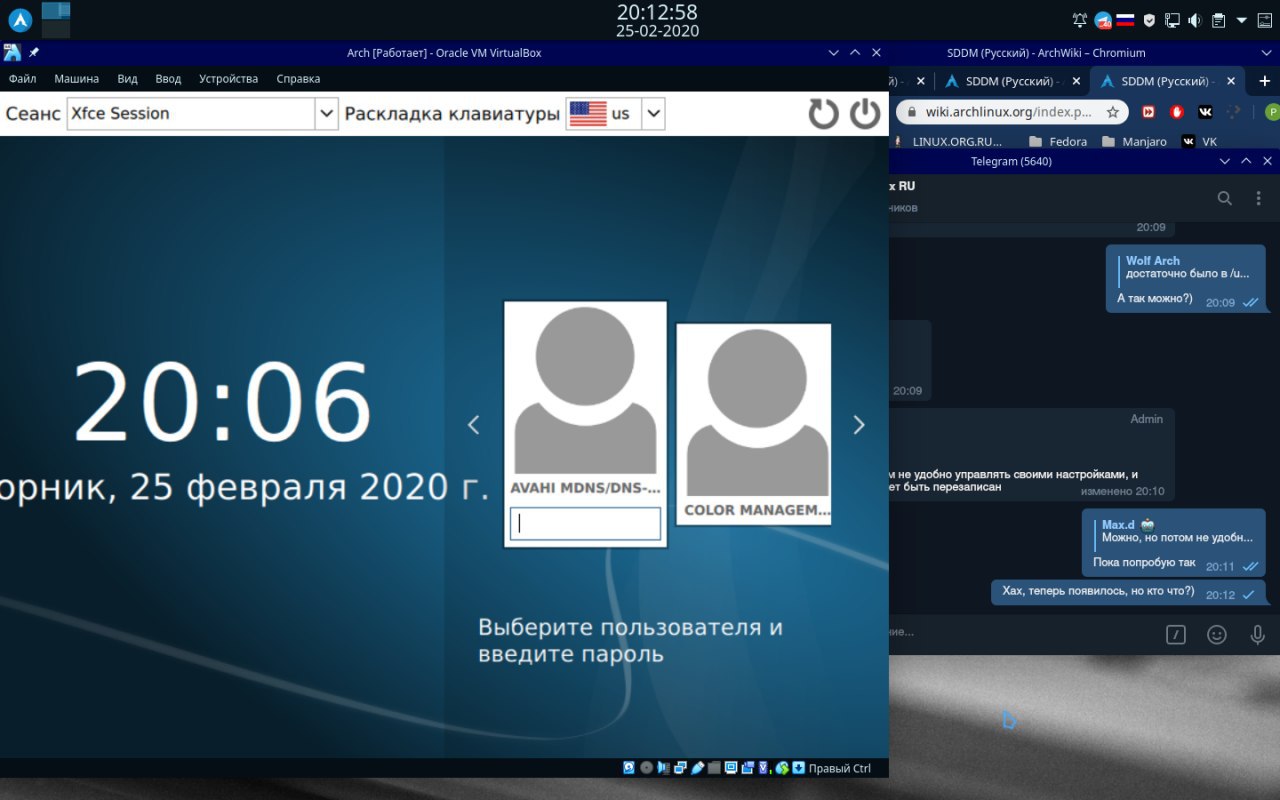Open VK bookmark

1199,142
